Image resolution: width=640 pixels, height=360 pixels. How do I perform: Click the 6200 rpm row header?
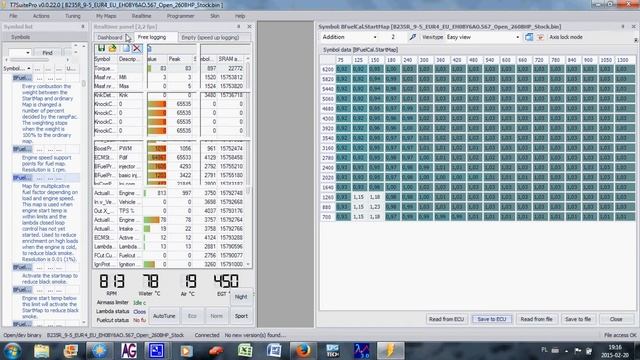[328, 69]
